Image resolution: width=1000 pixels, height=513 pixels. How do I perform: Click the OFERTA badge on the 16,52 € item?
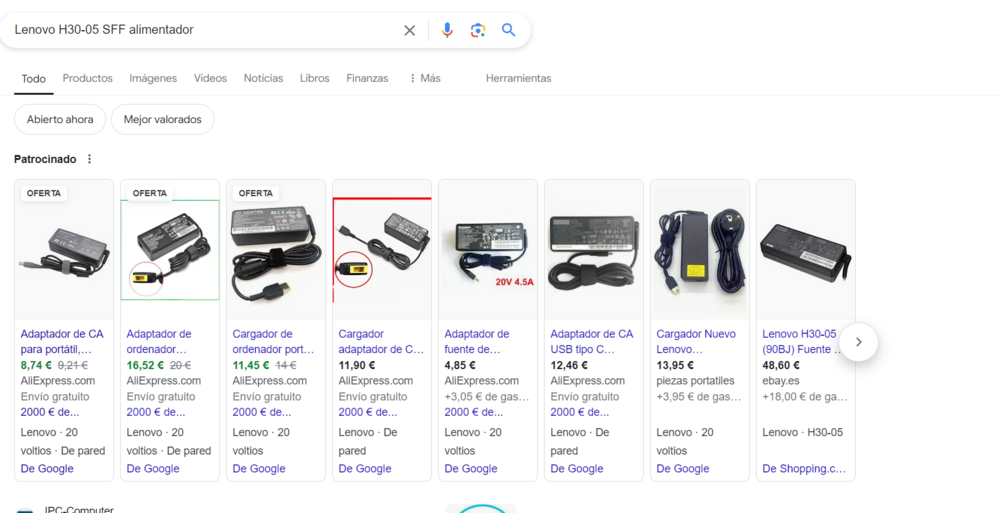coord(150,193)
